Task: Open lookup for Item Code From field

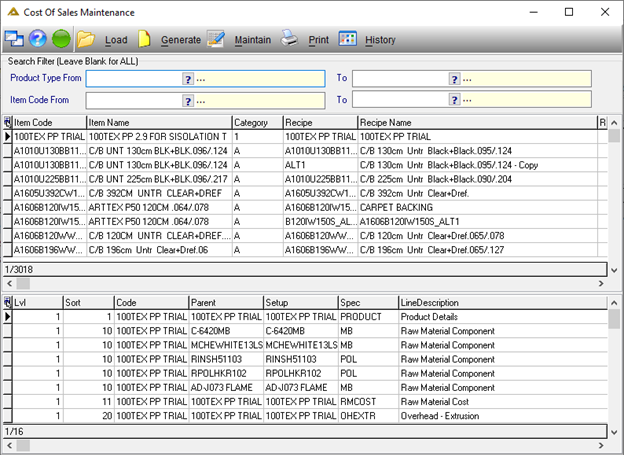Action: point(188,101)
